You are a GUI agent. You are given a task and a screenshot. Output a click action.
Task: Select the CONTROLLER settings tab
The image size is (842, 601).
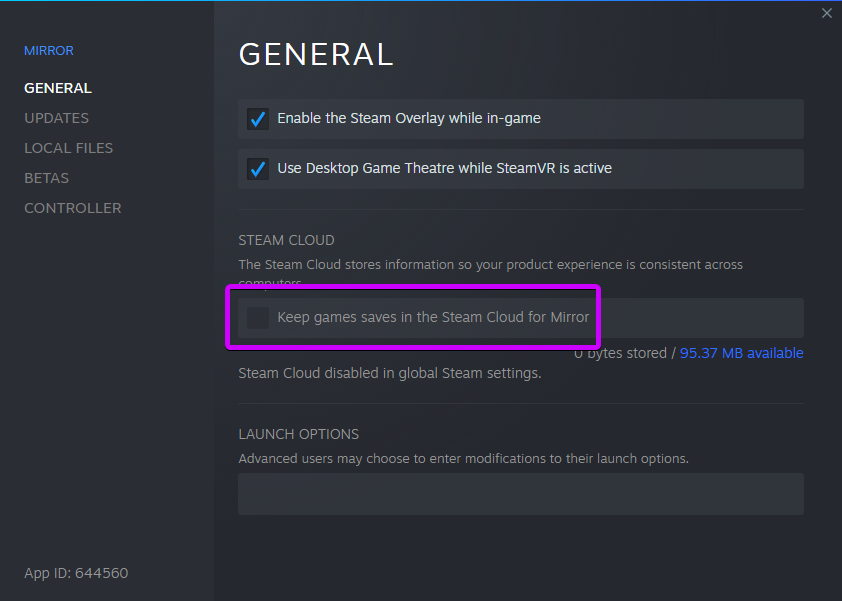72,208
